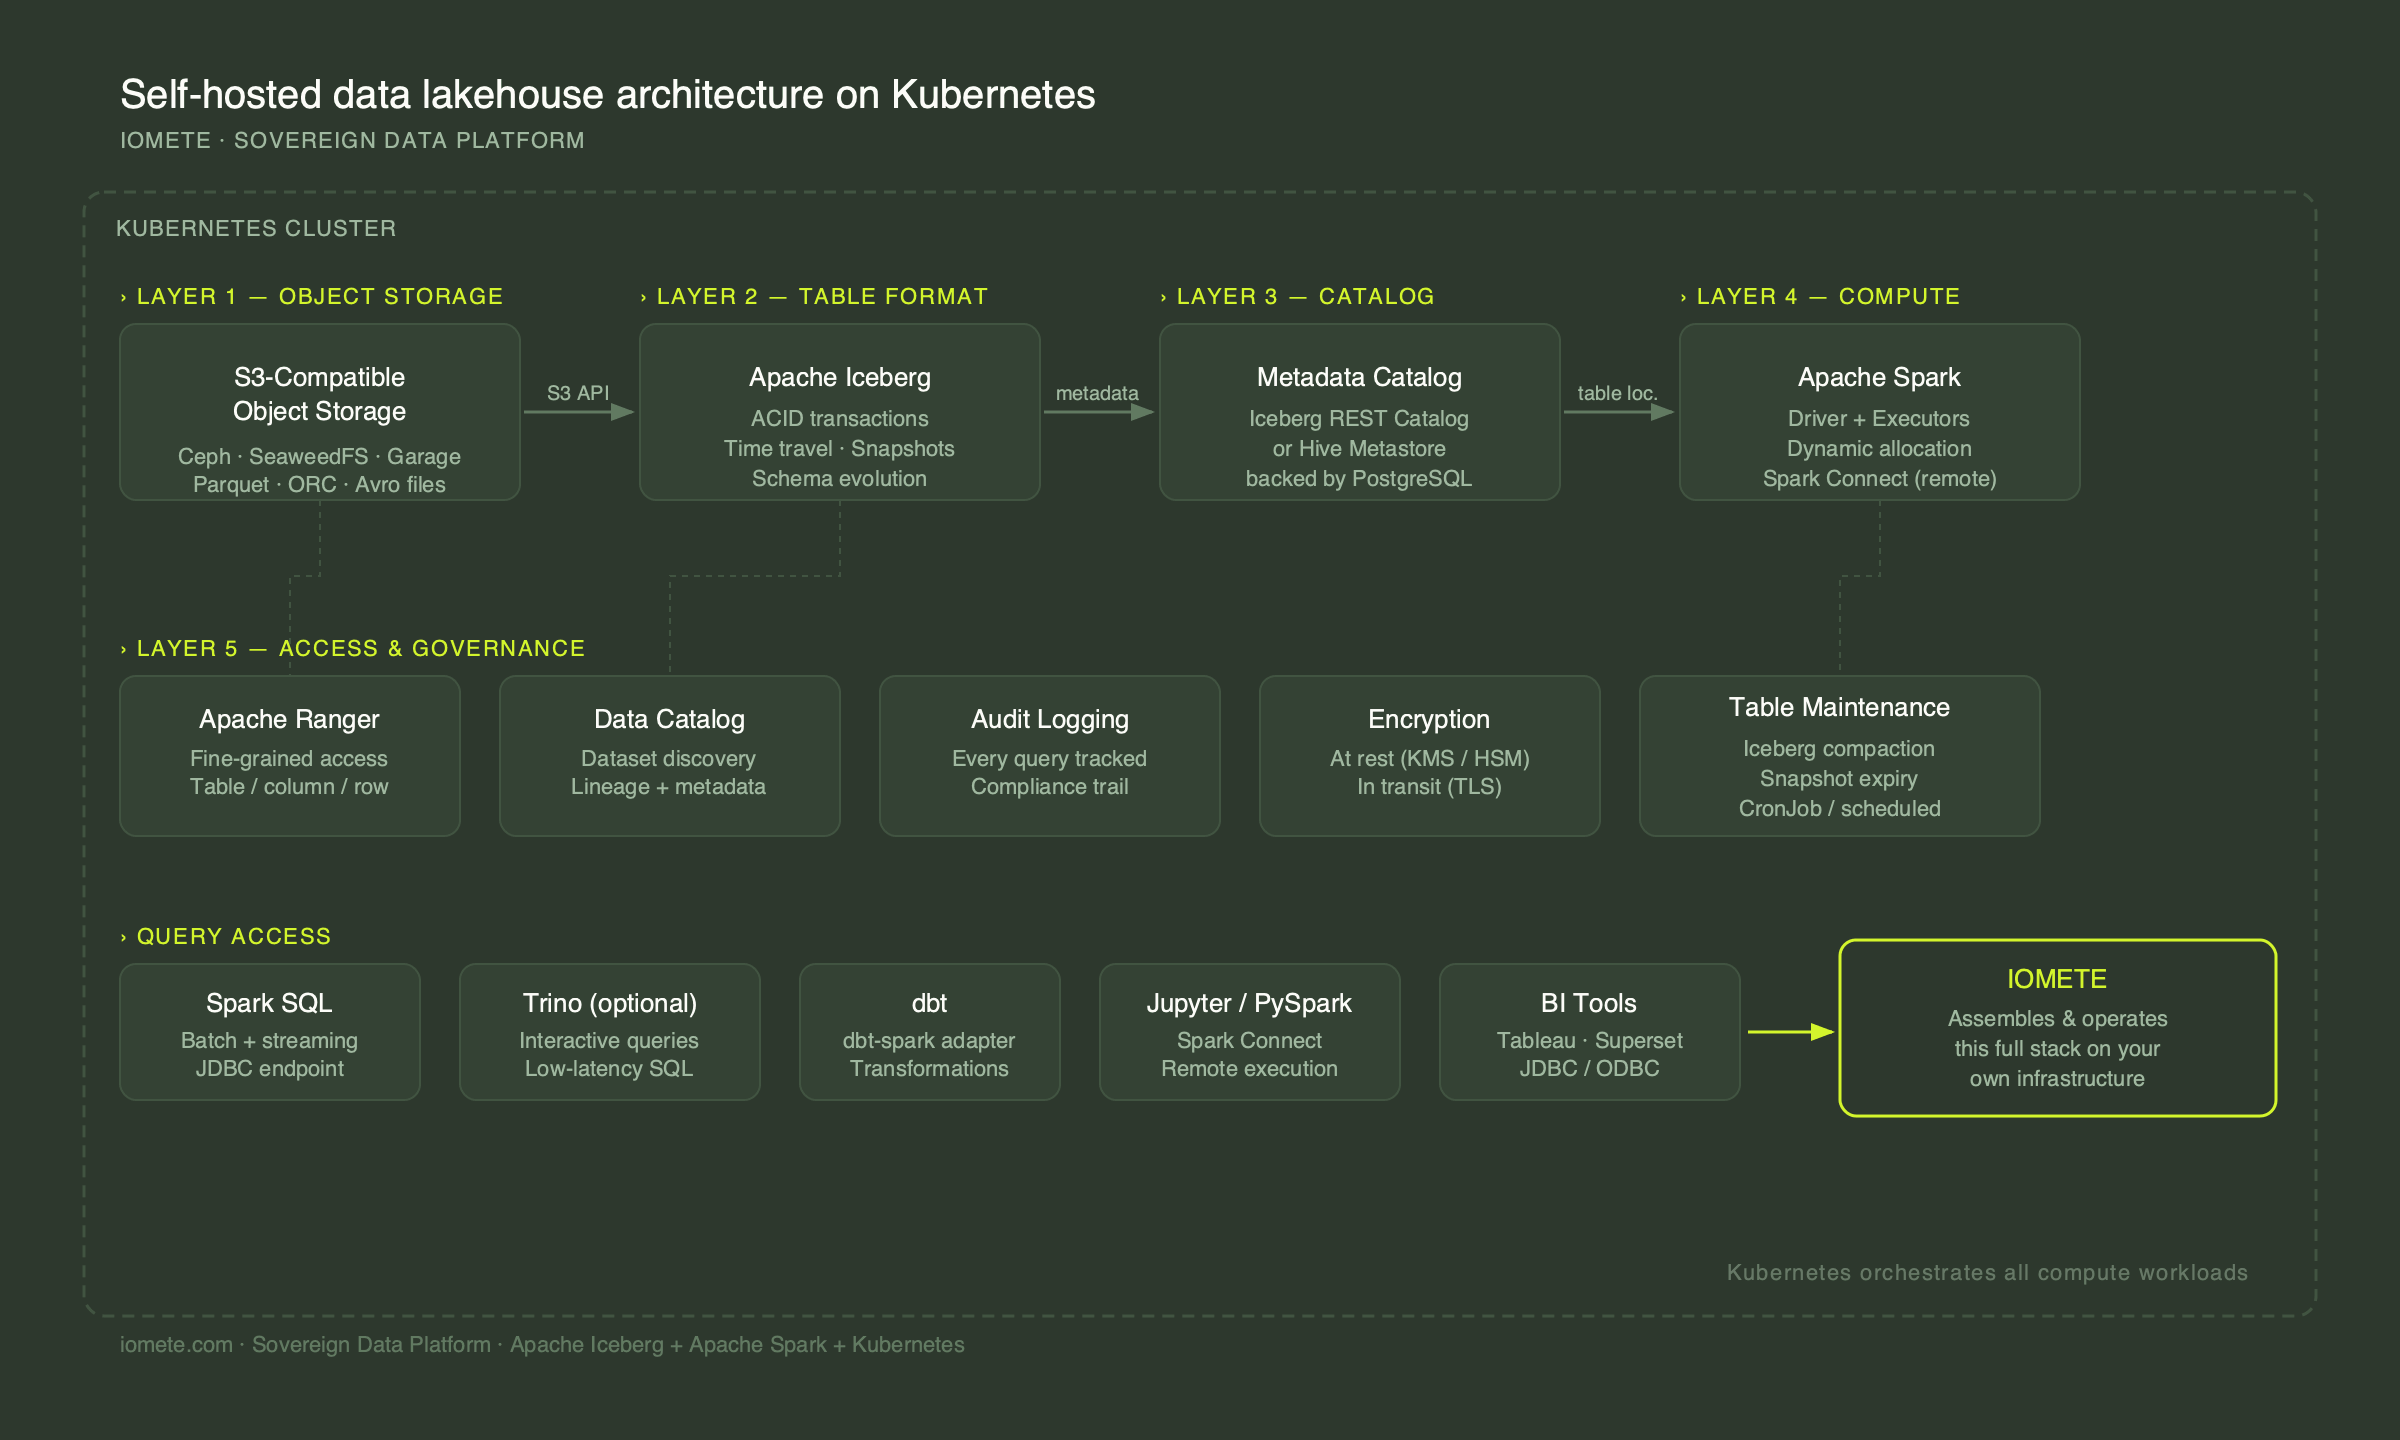Click the 'S3 API' arrow label
Screen dimensions: 2400x1440
[x=578, y=393]
